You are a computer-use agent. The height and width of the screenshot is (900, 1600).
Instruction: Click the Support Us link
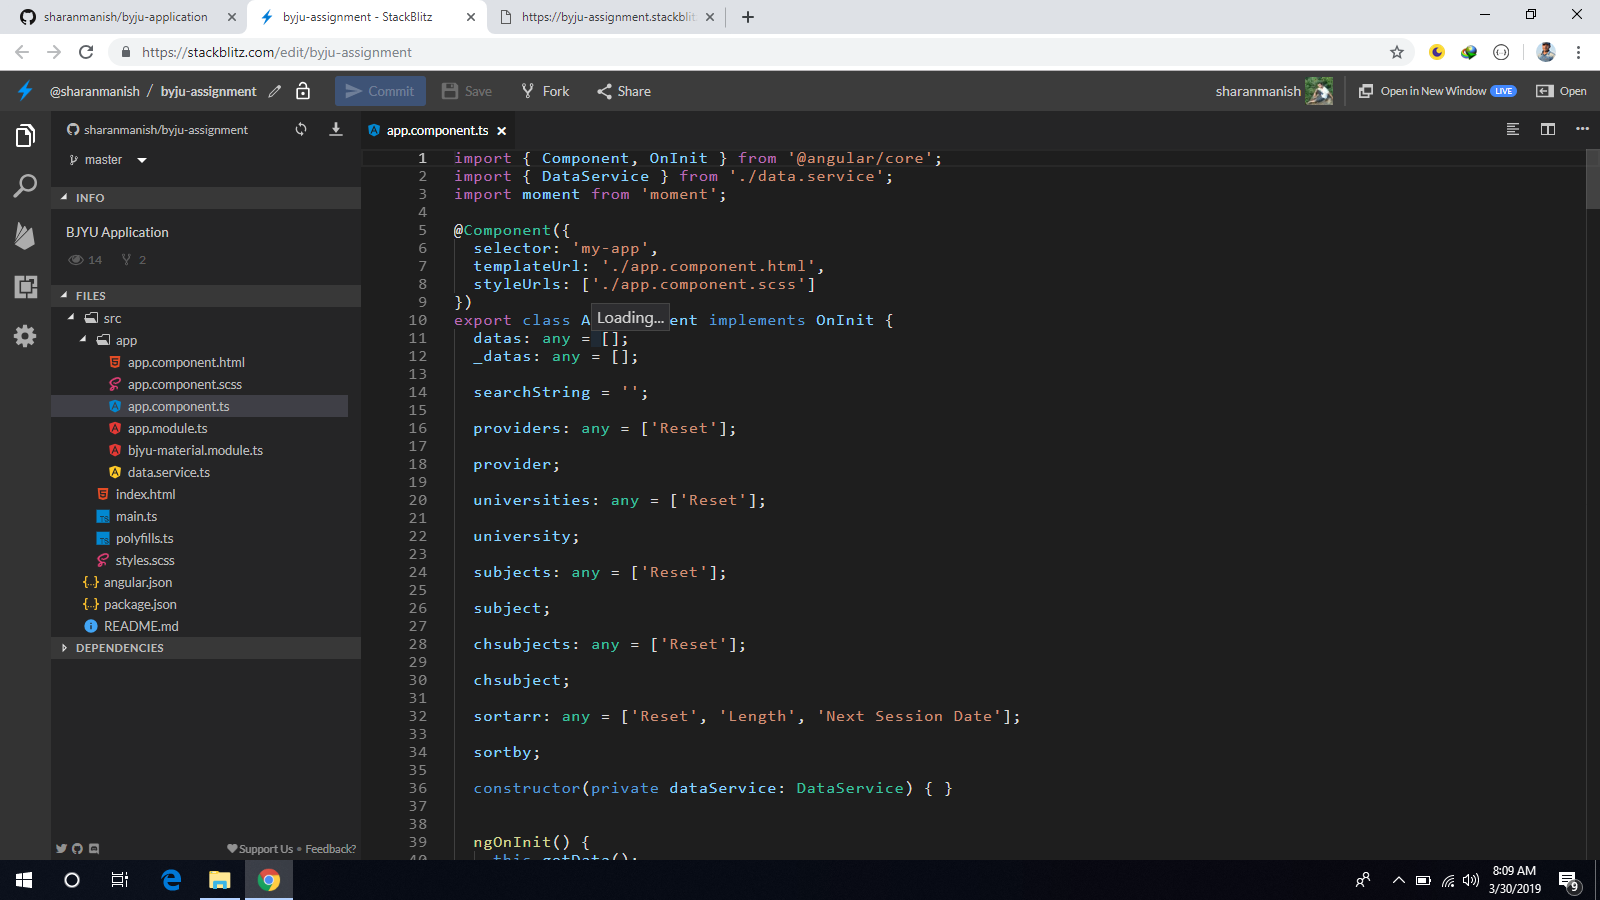click(260, 849)
